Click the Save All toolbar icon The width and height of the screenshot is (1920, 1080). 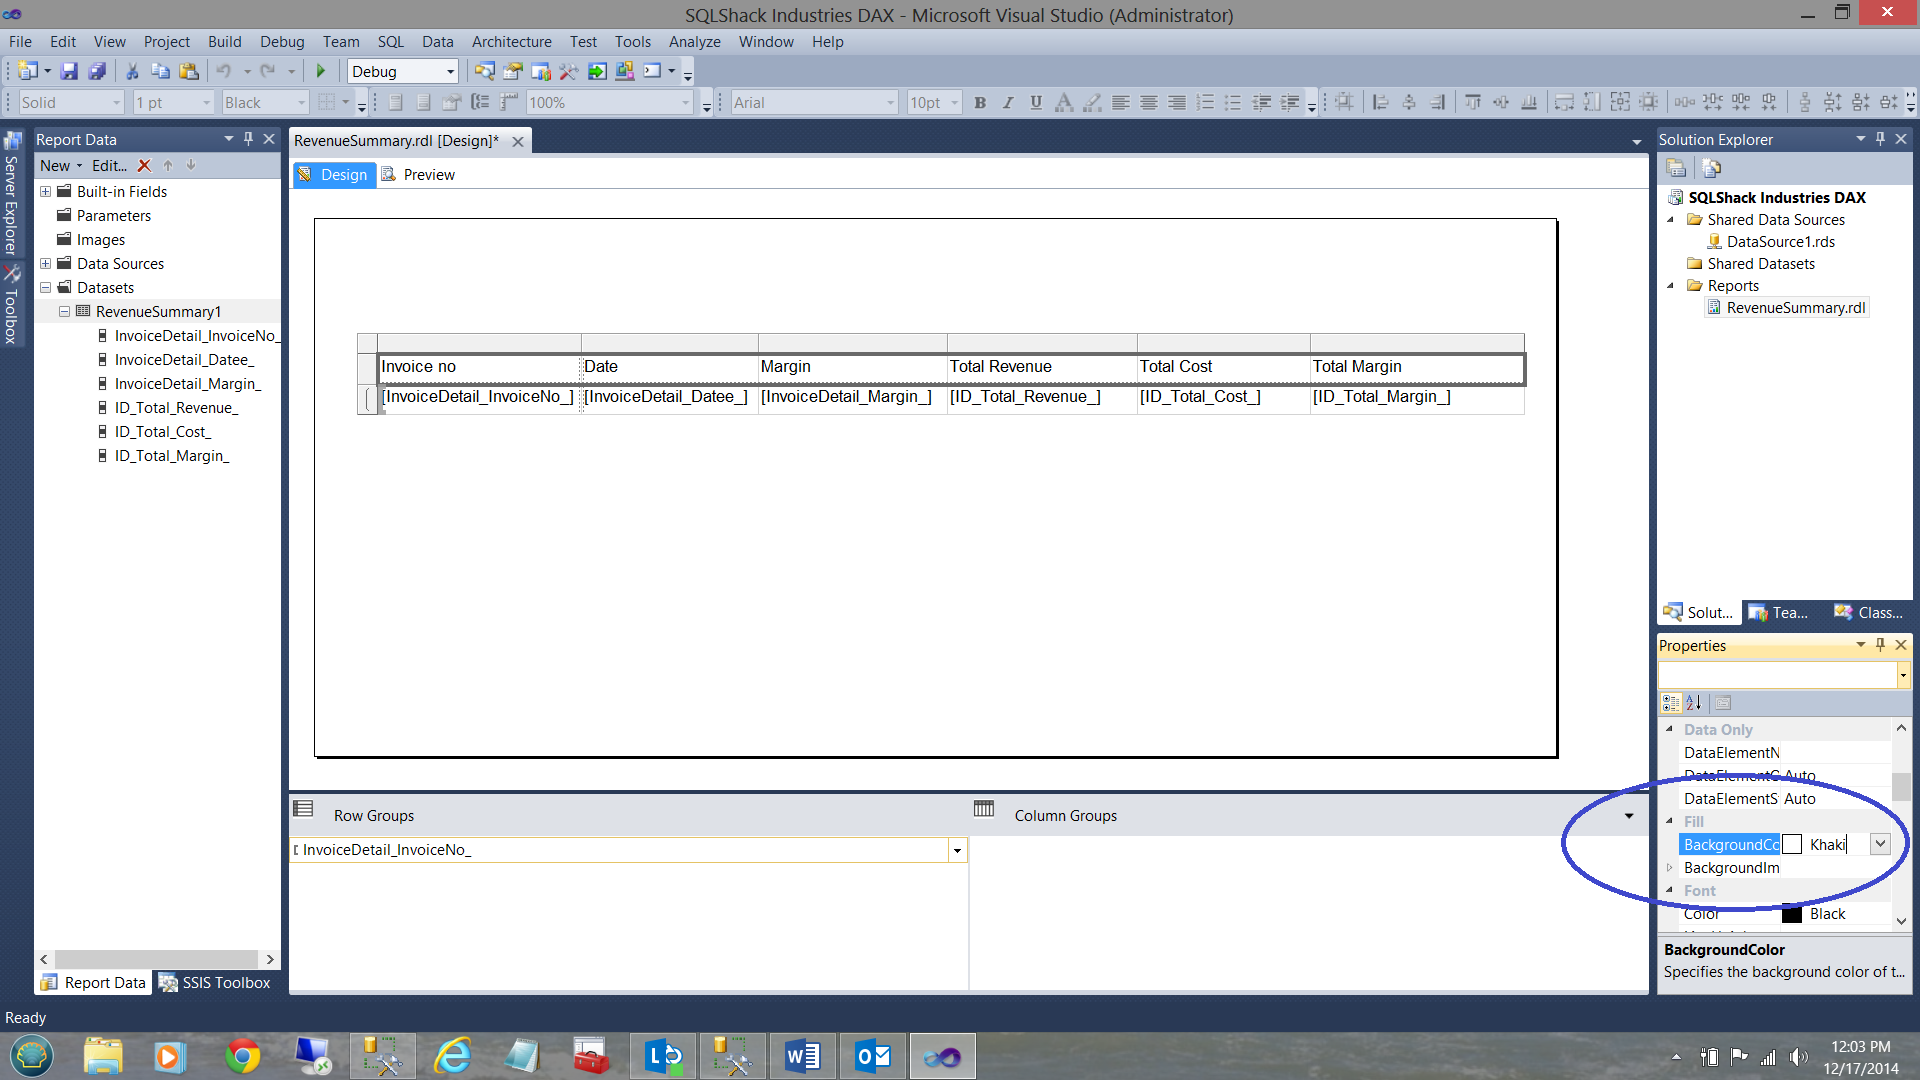97,71
